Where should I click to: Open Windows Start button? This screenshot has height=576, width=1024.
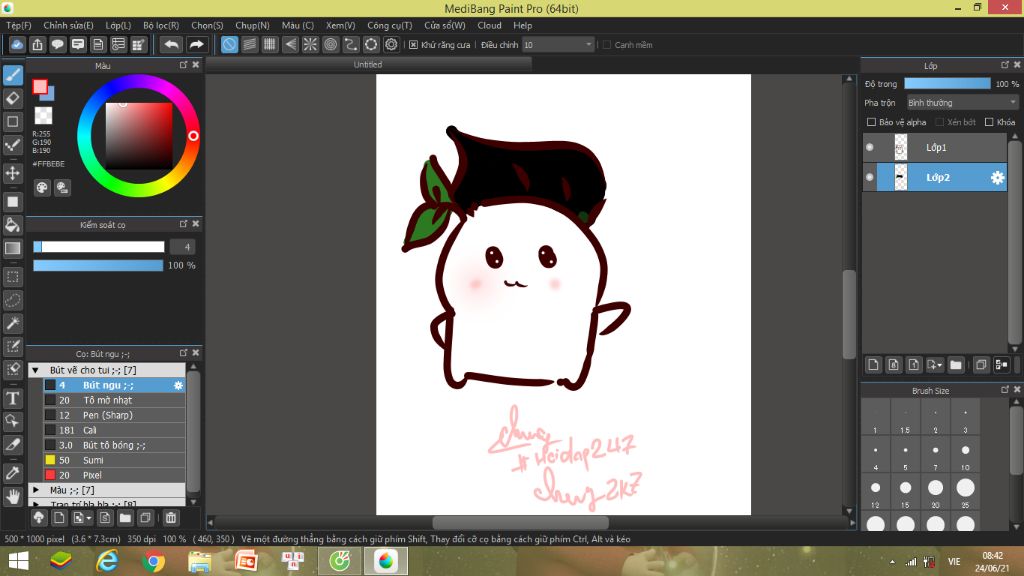[x=18, y=561]
